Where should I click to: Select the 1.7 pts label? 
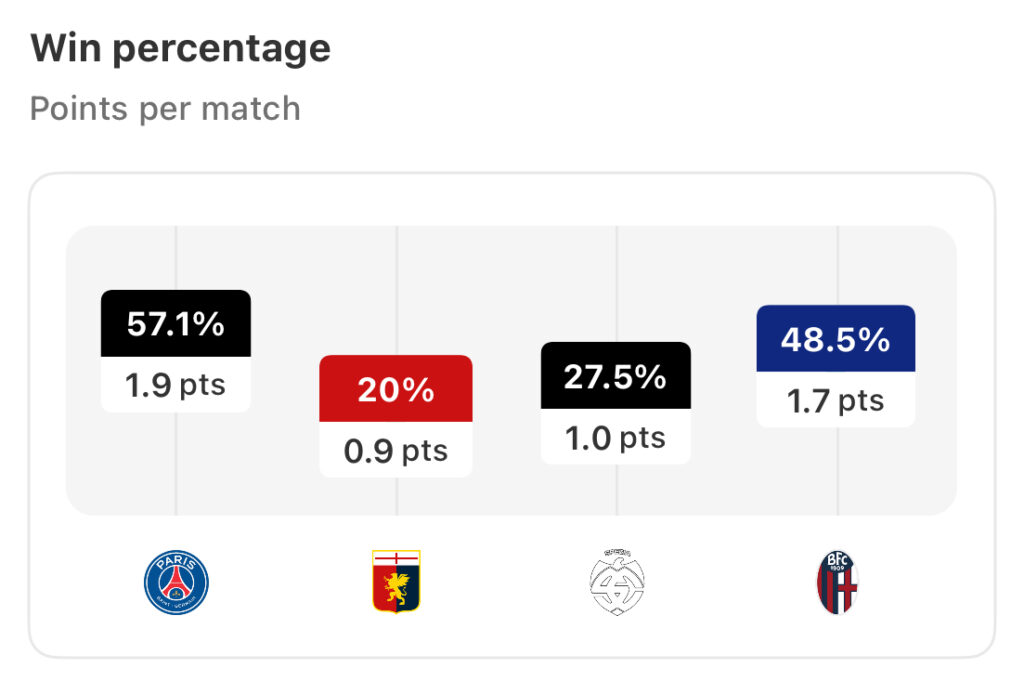coord(836,400)
